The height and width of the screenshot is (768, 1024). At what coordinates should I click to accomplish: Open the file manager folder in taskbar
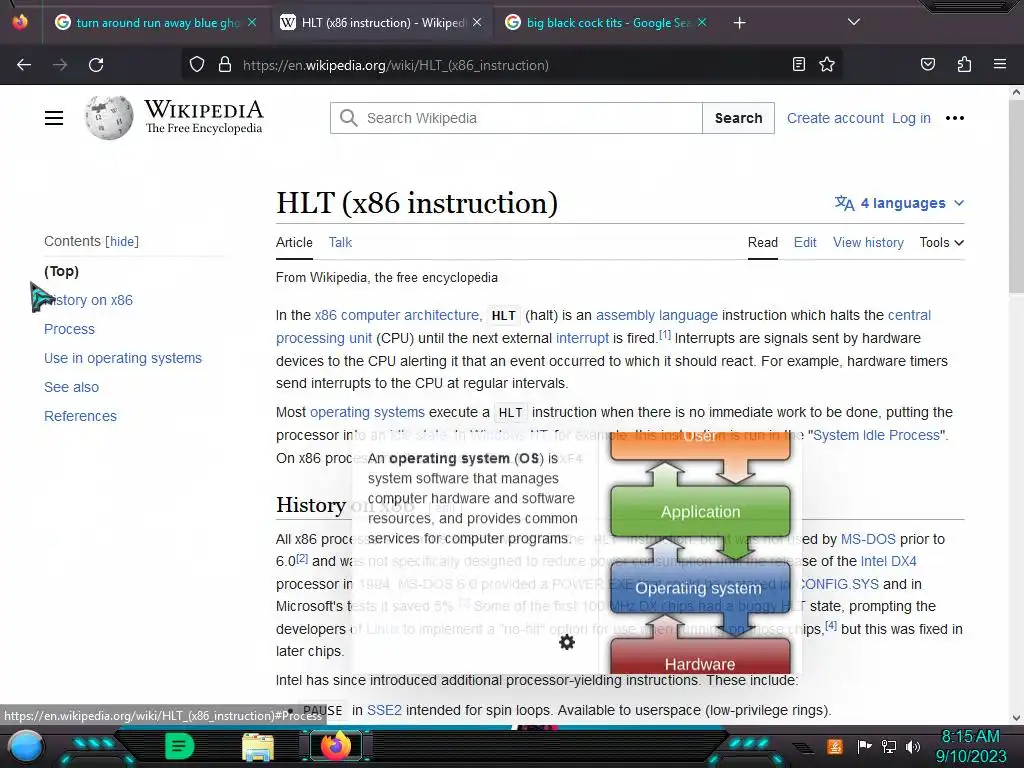(x=258, y=747)
